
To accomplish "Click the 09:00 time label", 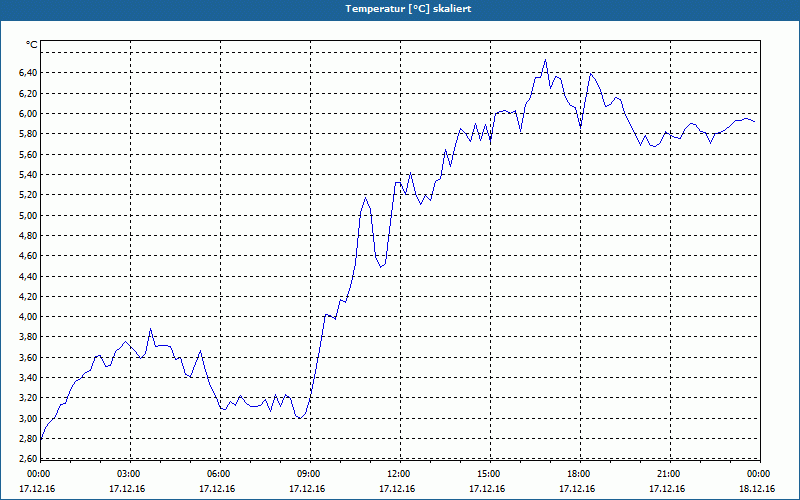I will click(308, 474).
